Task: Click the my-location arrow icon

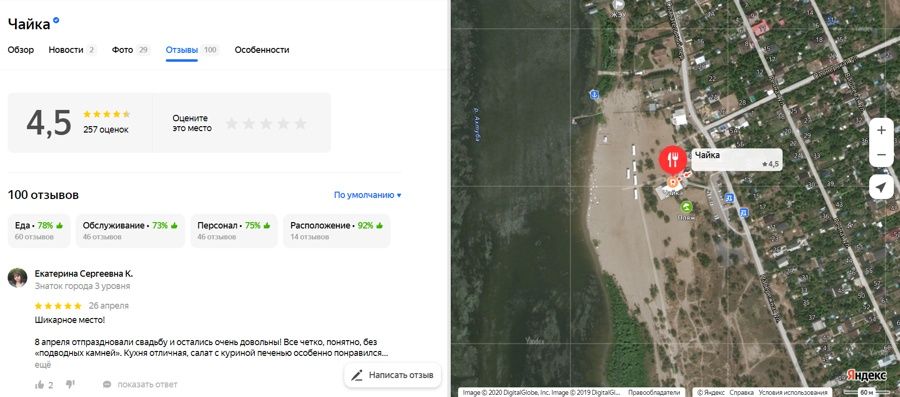Action: [881, 186]
